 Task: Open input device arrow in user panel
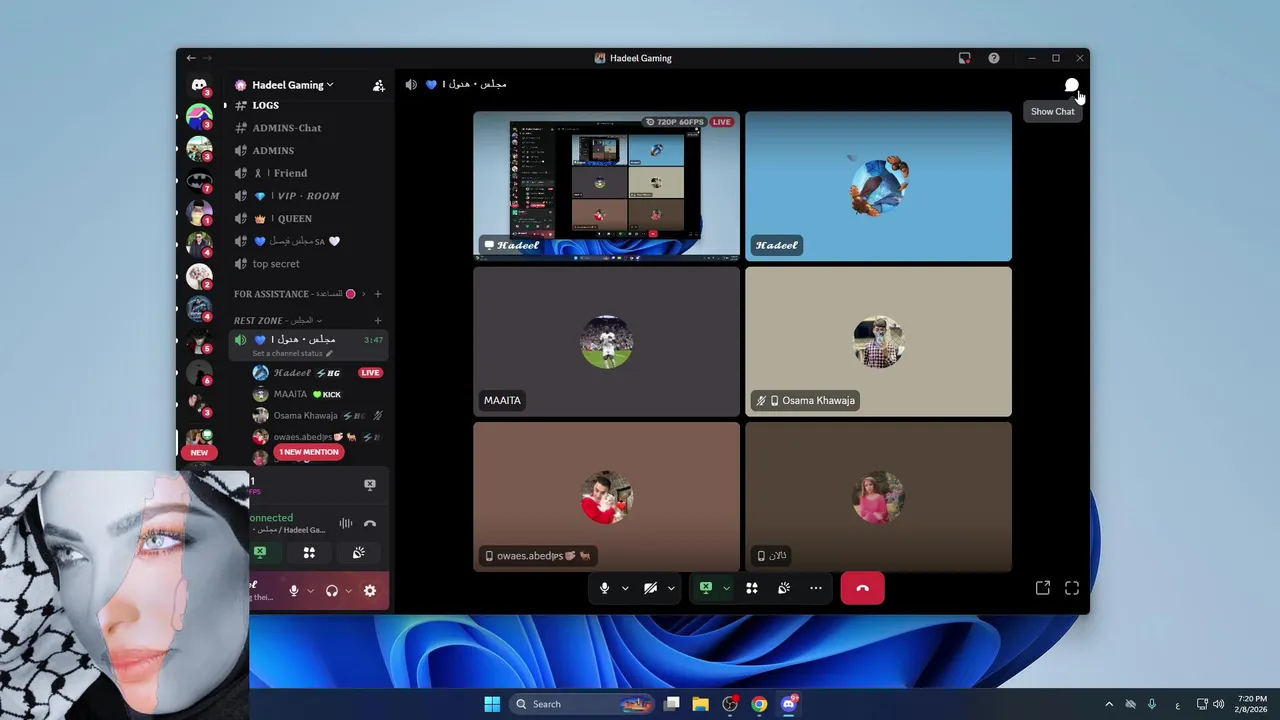click(310, 591)
